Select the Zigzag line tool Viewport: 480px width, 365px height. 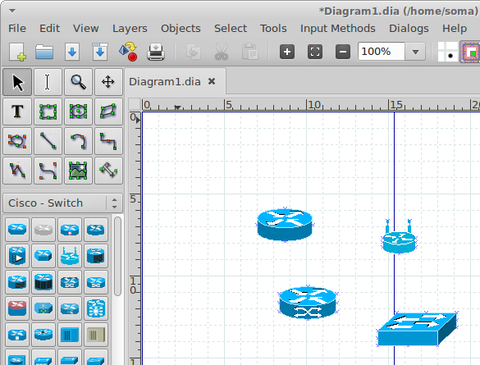click(108, 141)
